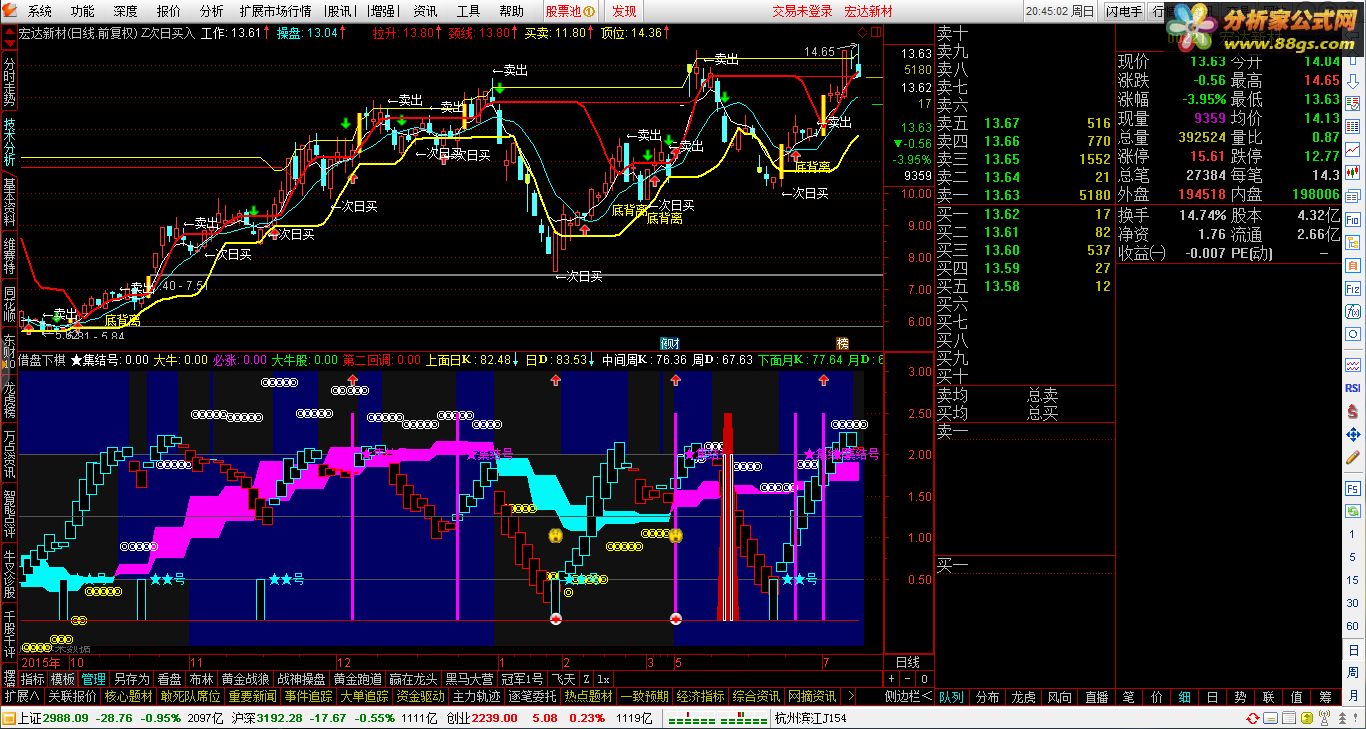1366x729 pixels.
Task: Select the 管理 tab
Action: coord(94,679)
